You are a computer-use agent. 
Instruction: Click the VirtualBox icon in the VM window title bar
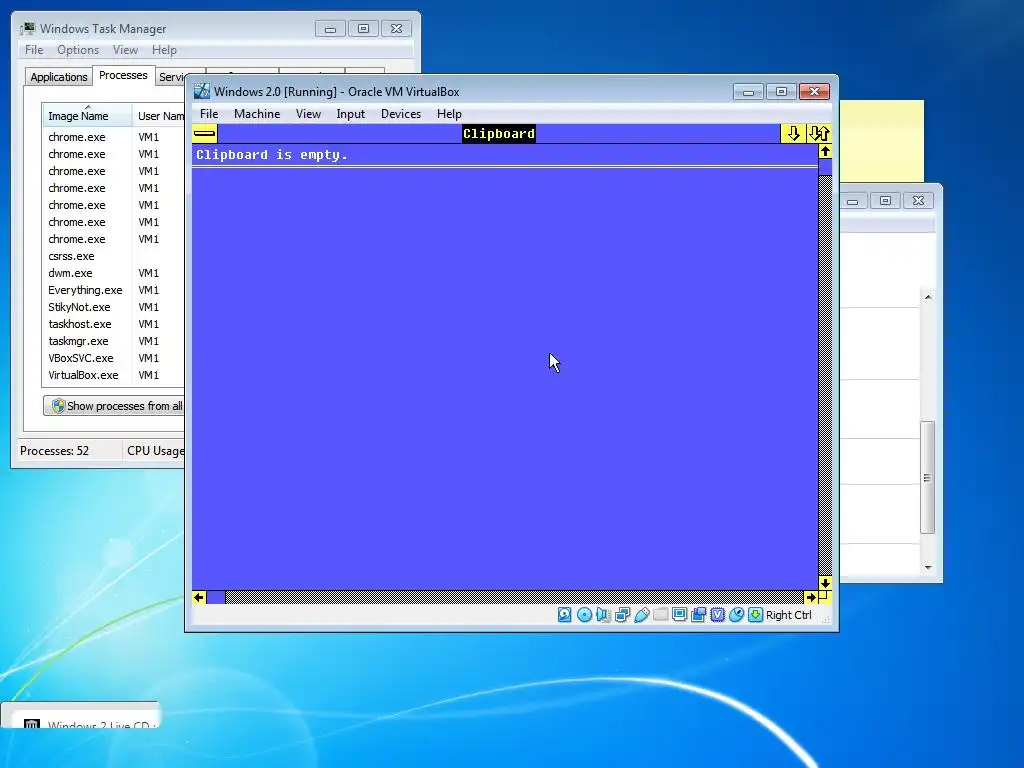pos(202,91)
